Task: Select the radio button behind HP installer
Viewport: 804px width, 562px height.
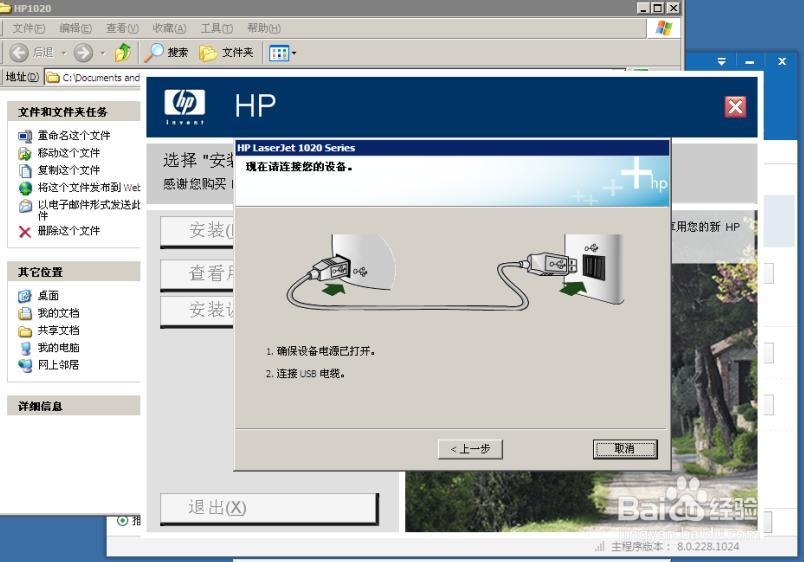Action: coord(122,520)
